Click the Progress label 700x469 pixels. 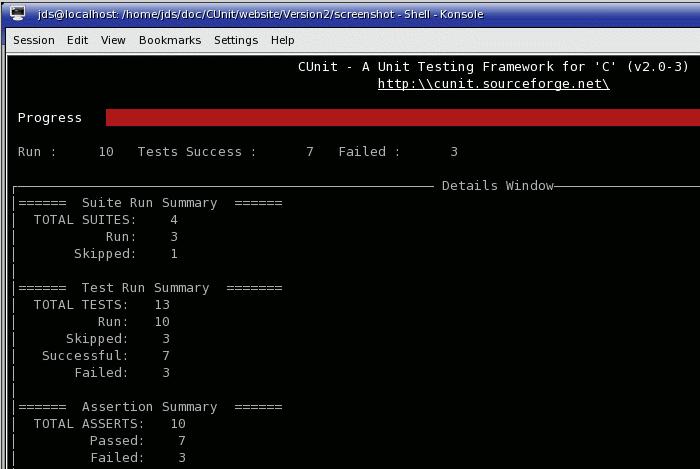click(x=50, y=118)
